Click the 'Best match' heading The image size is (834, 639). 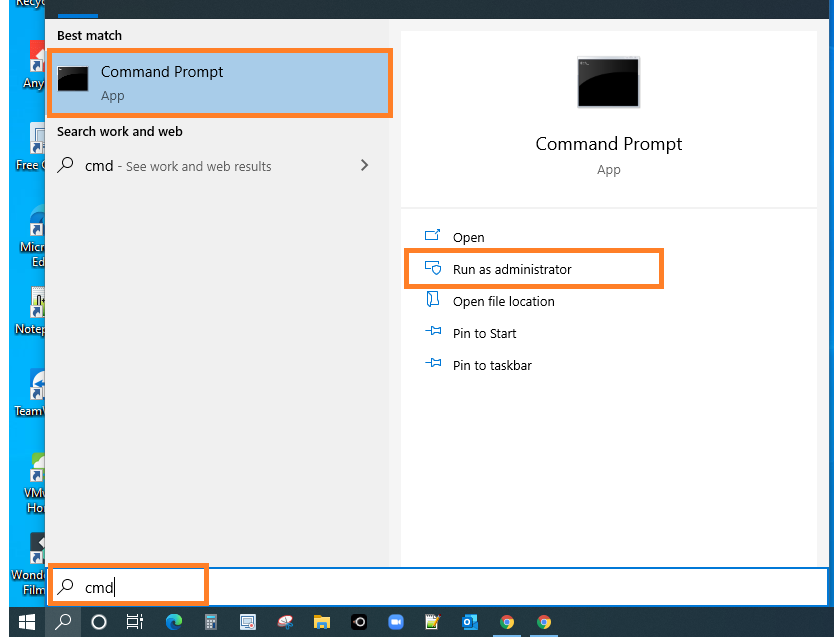tap(89, 36)
